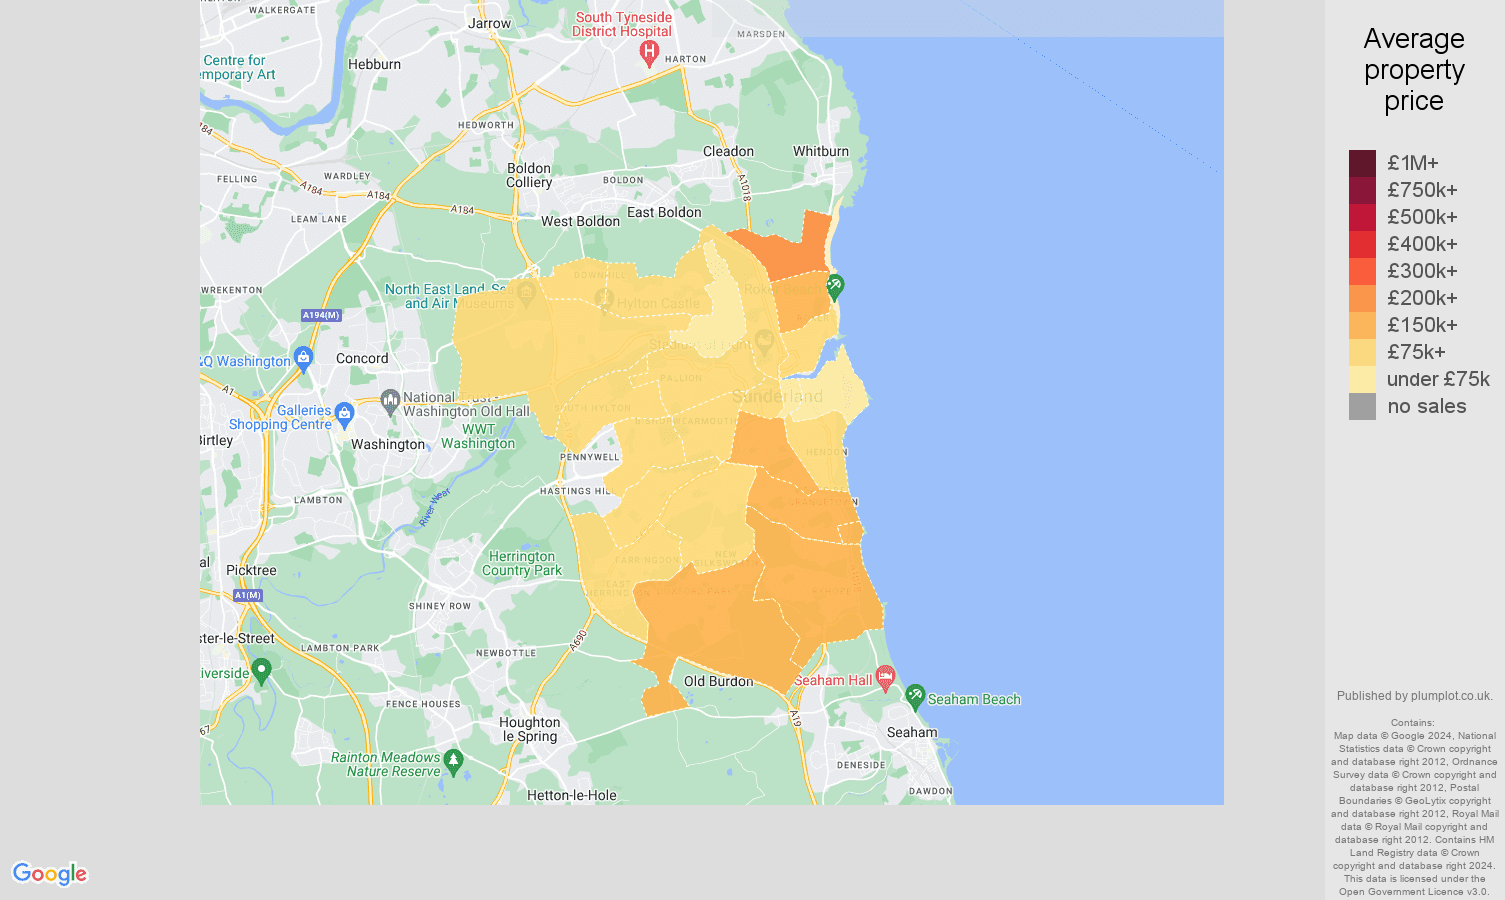Click the Deneside label

tap(861, 765)
